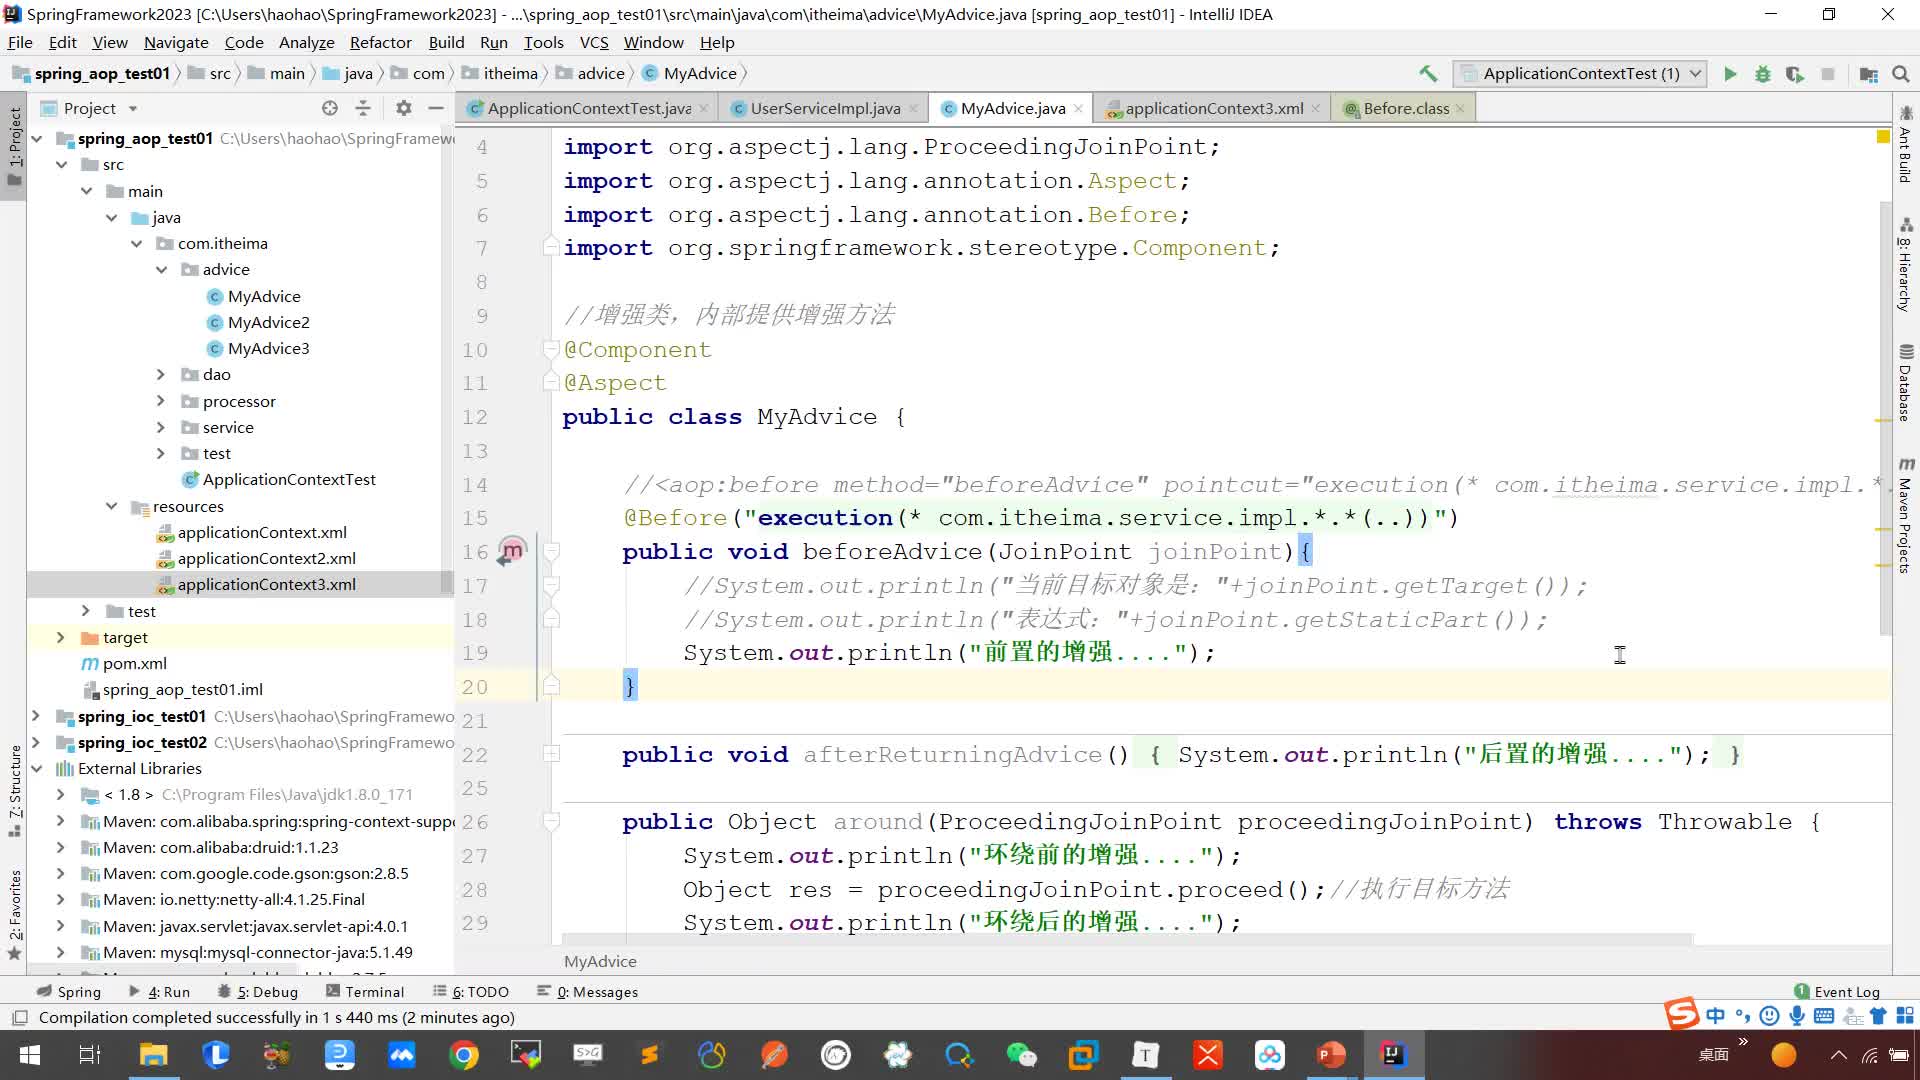
Task: Click the yellow inspection status indicator above the scrollbar
Action: (x=1883, y=137)
